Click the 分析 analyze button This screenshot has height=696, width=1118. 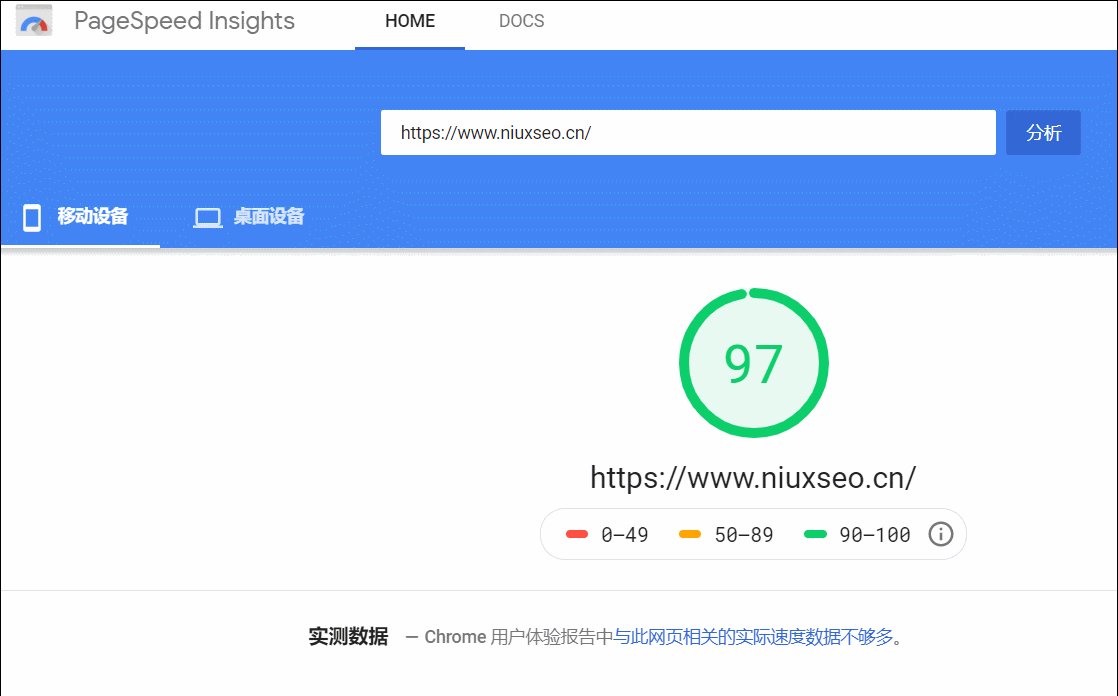coord(1043,133)
